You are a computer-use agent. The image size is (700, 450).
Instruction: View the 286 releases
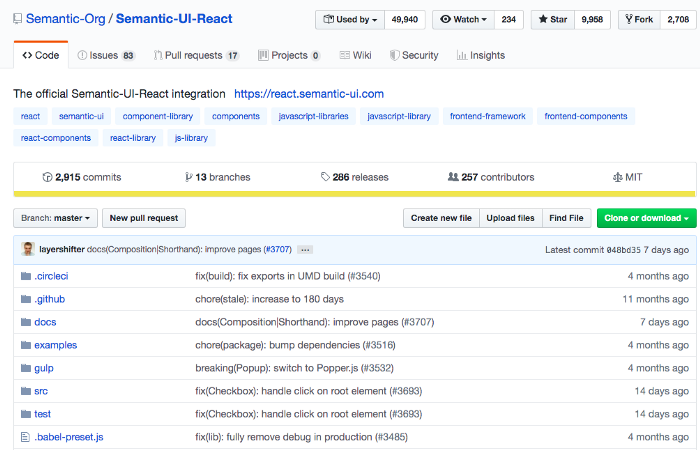point(355,177)
